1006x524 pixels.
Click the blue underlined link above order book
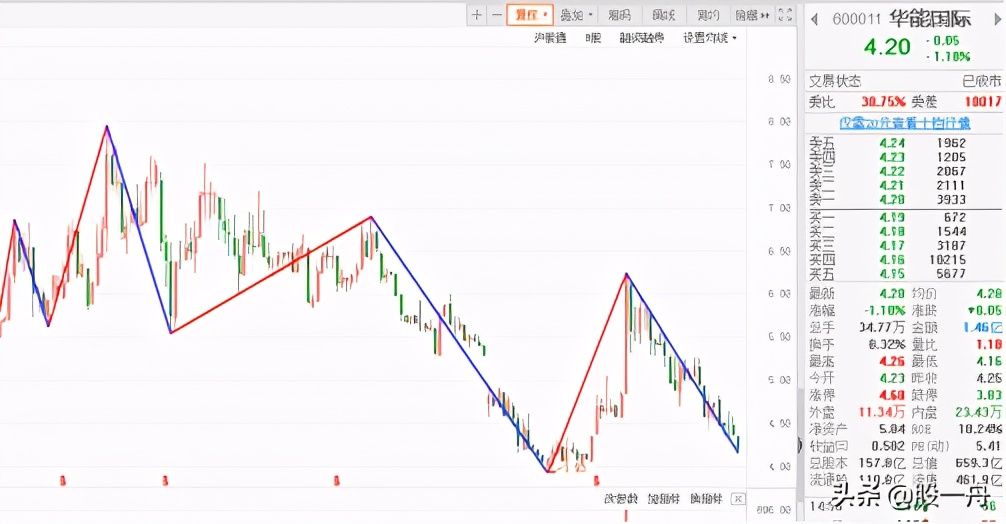coord(905,123)
